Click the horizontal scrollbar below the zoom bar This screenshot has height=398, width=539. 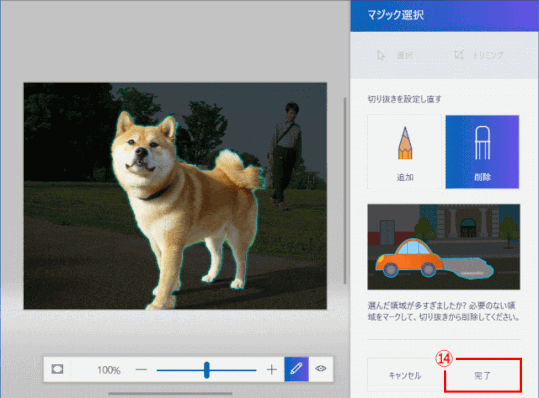[170, 394]
